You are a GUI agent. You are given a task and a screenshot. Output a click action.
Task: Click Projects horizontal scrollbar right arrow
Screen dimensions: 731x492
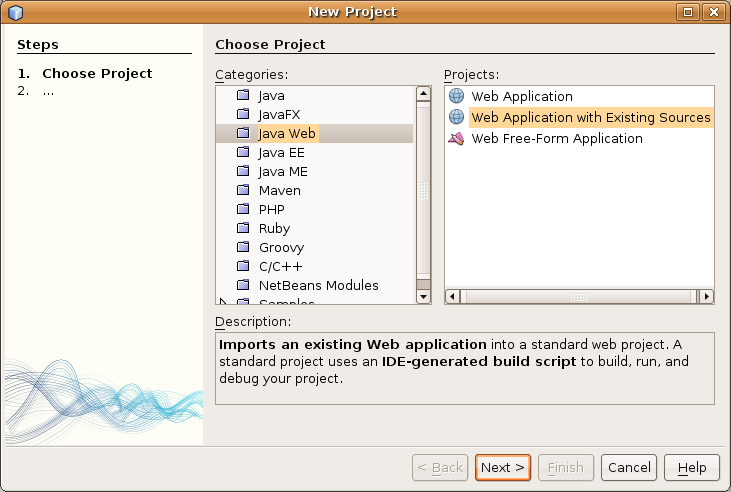(x=707, y=296)
